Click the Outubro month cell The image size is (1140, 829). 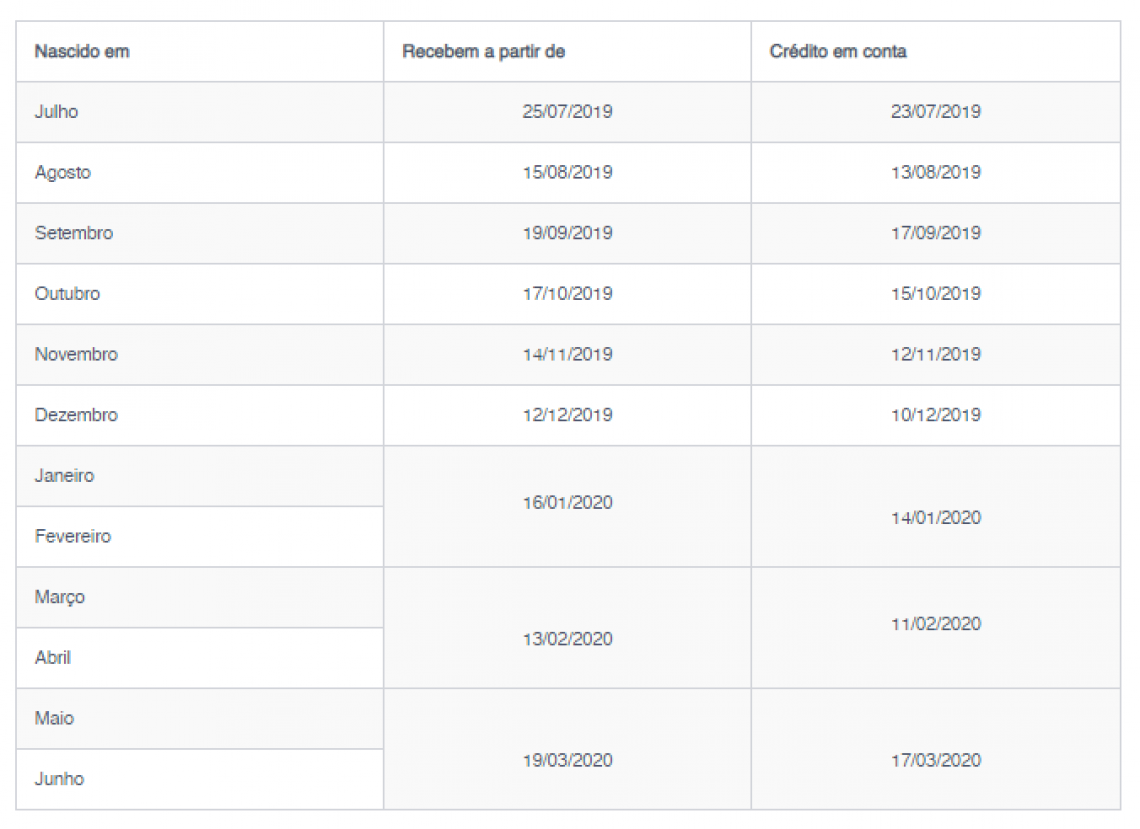click(67, 294)
